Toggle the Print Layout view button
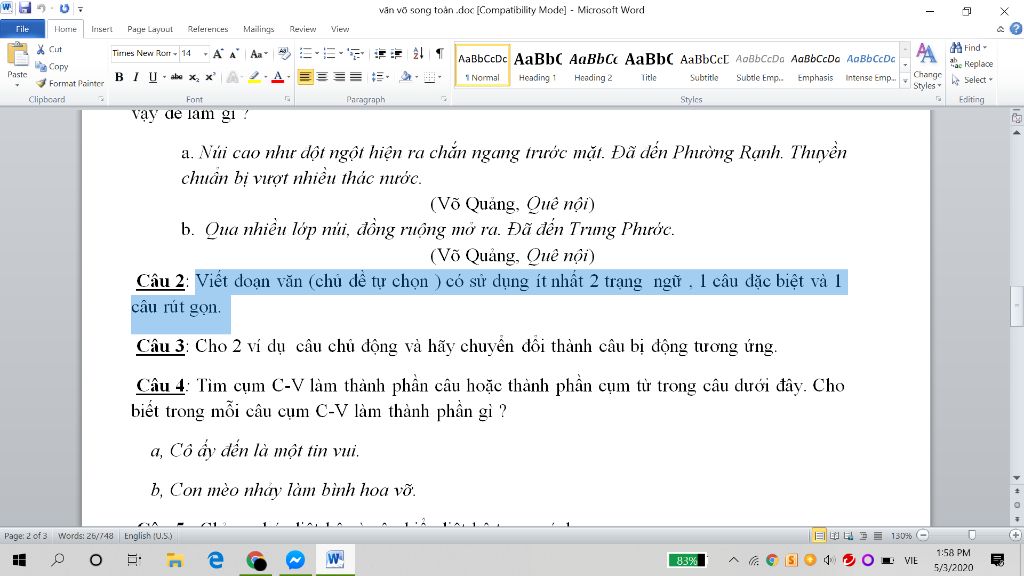Image resolution: width=1024 pixels, height=576 pixels. pos(819,536)
